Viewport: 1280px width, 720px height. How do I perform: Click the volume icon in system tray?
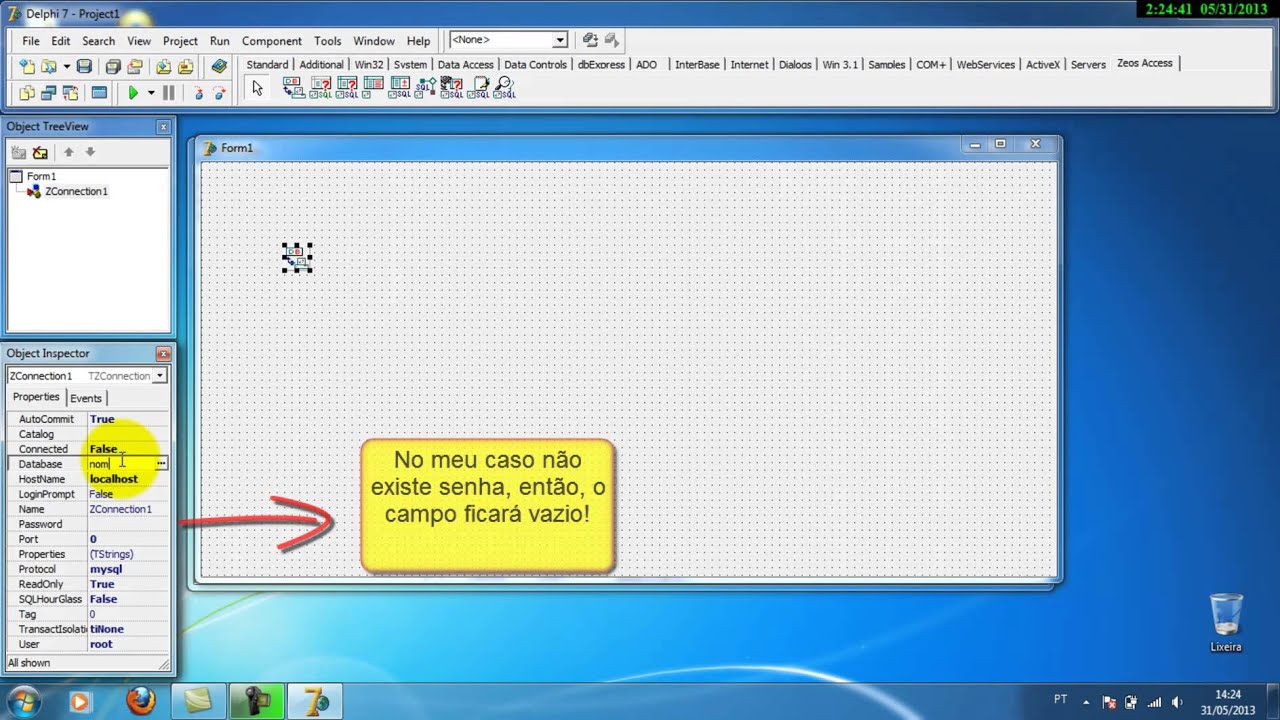(1176, 702)
